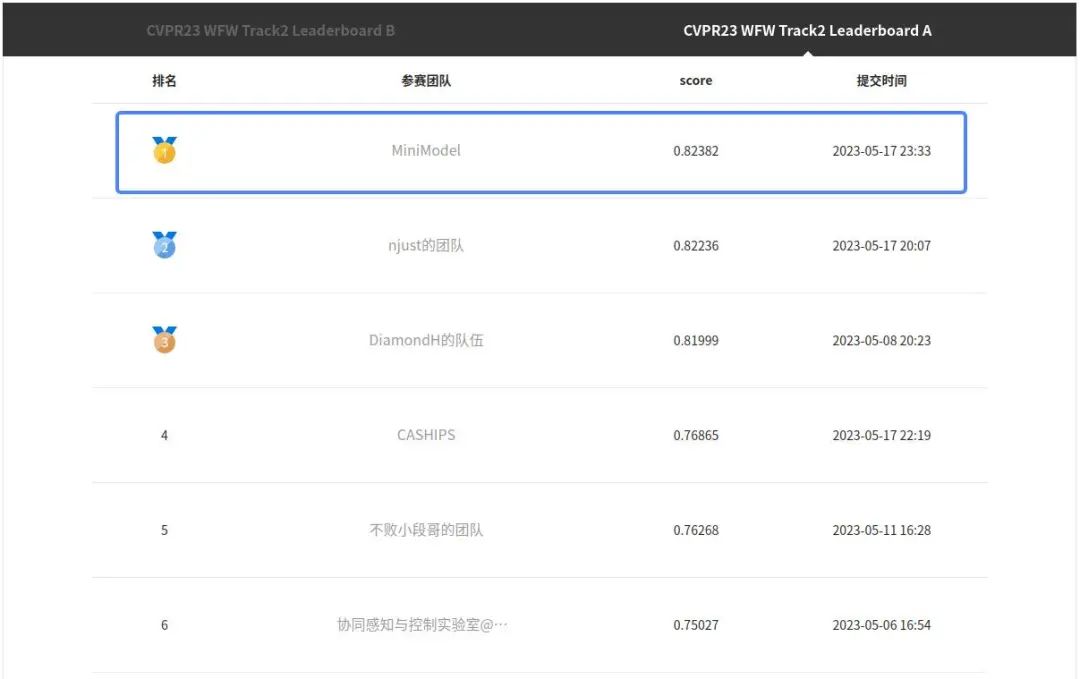
Task: Click the CASHIPS team name
Action: tap(426, 435)
